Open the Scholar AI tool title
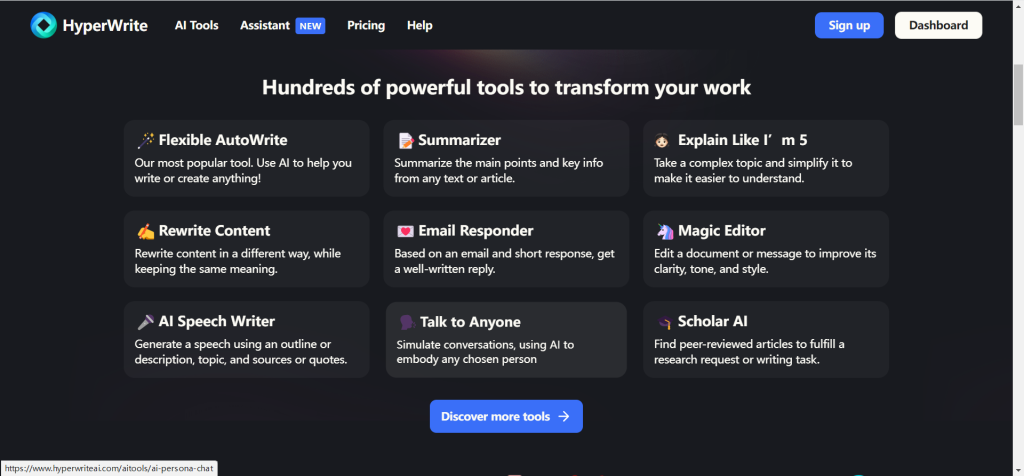 (x=712, y=322)
